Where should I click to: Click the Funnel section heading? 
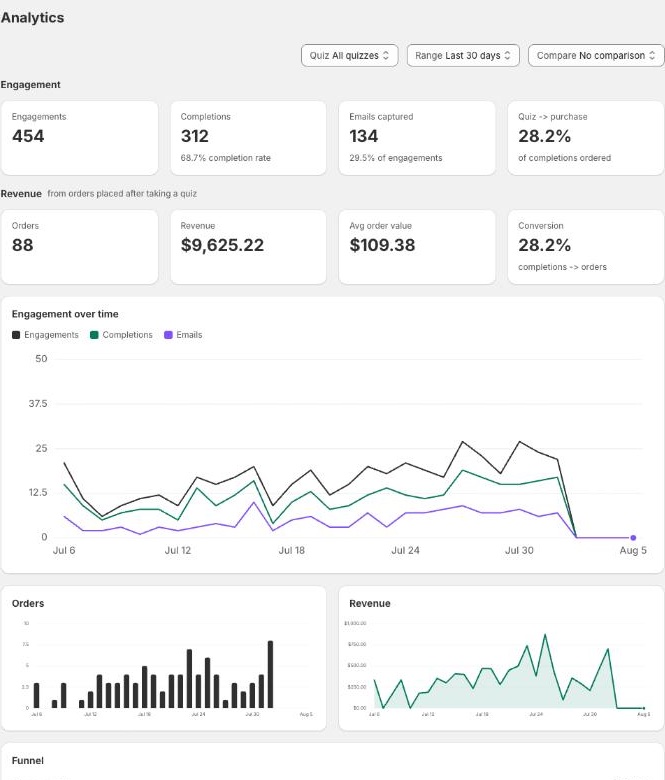28,761
